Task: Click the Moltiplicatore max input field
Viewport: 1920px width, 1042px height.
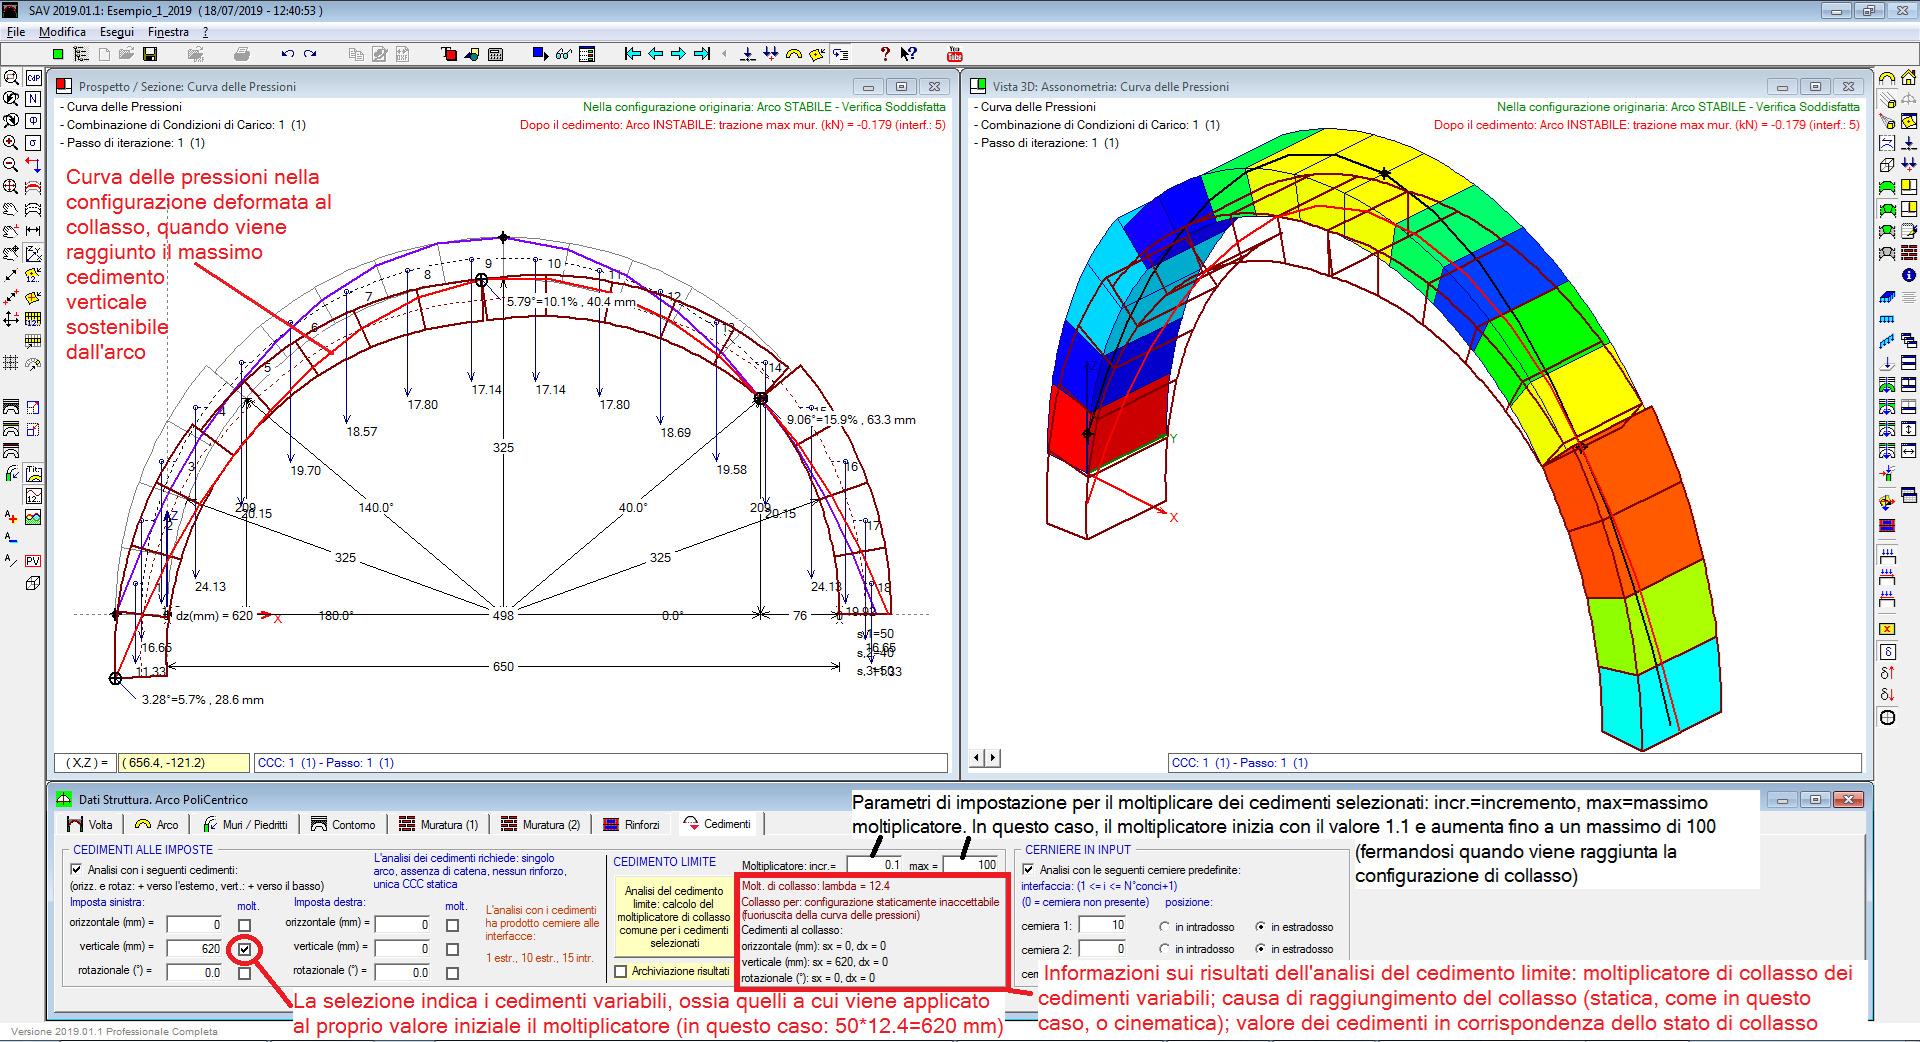Action: click(x=972, y=865)
